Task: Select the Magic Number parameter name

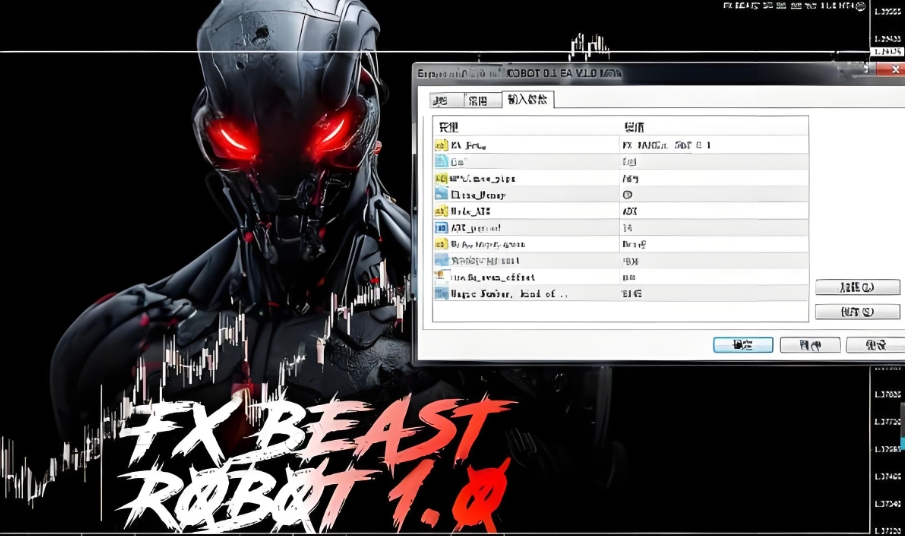Action: click(x=508, y=294)
